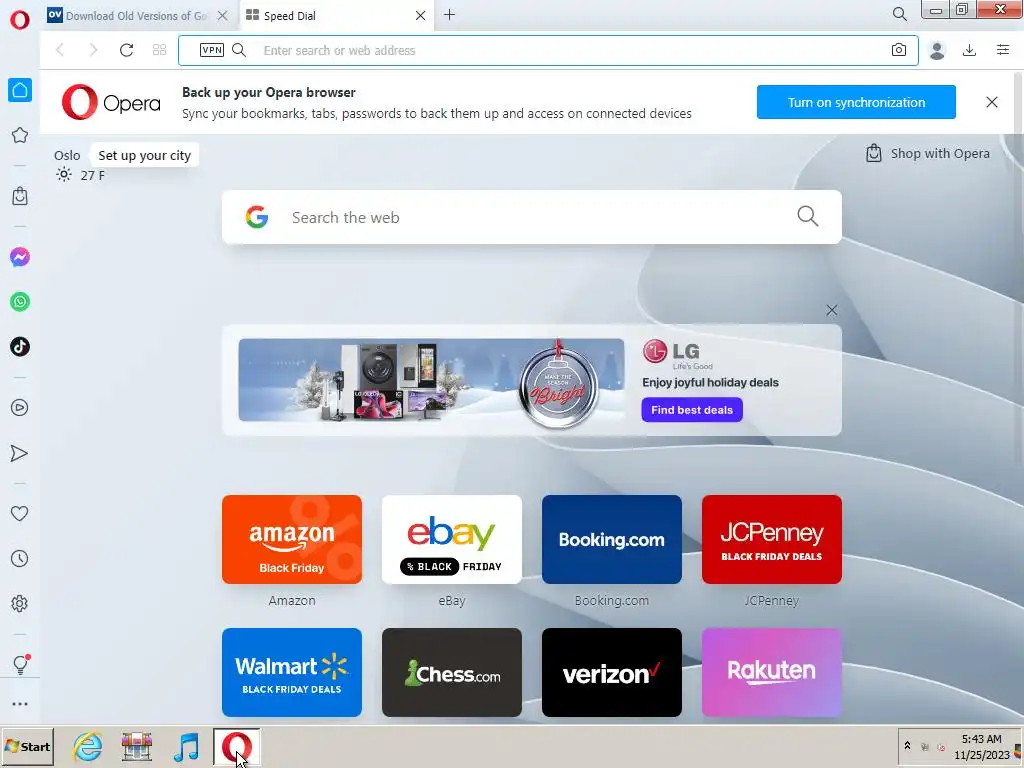Open History clock in sidebar
This screenshot has width=1024, height=768.
coord(20,558)
